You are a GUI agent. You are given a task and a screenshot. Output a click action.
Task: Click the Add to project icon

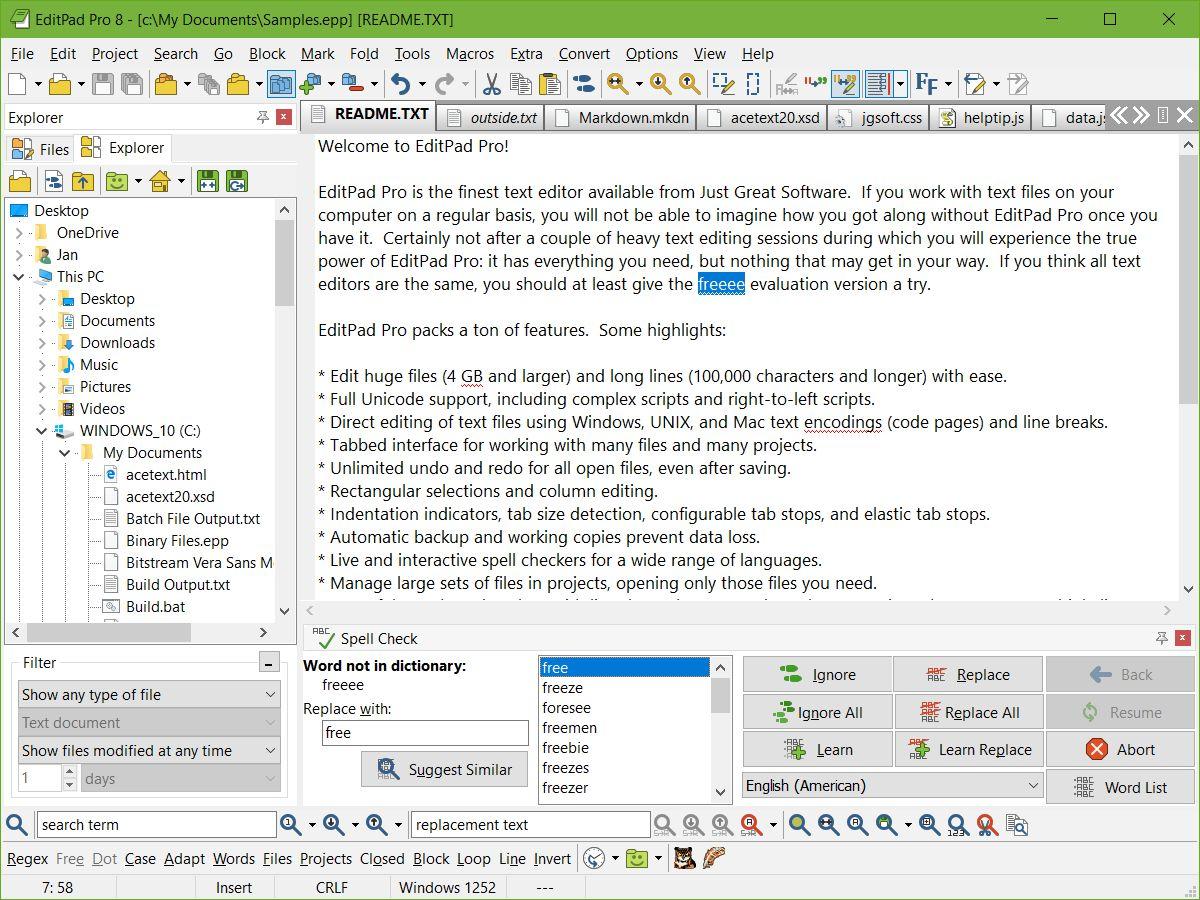pyautogui.click(x=311, y=85)
